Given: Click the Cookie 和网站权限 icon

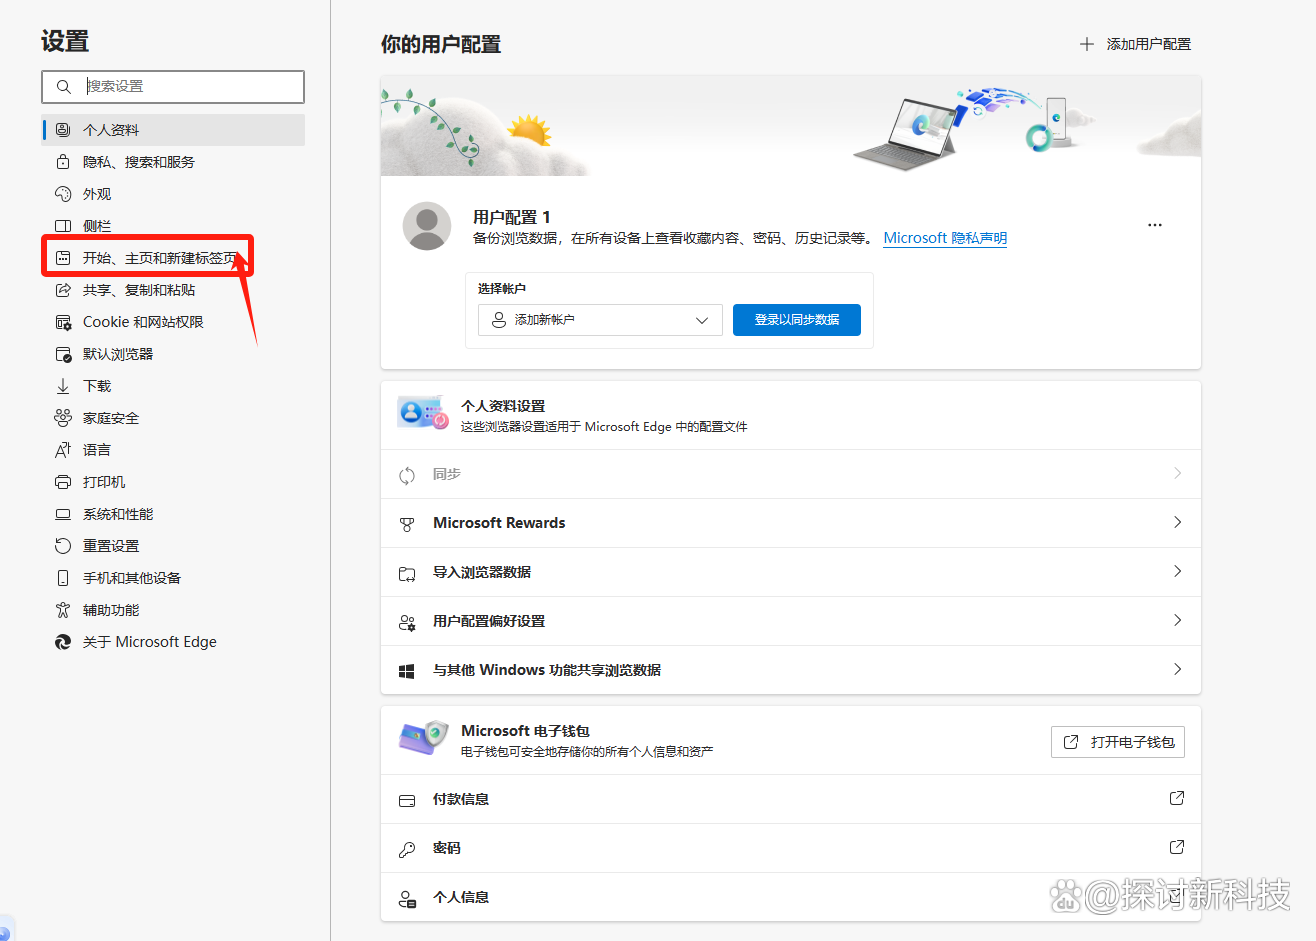Looking at the screenshot, I should 63,322.
